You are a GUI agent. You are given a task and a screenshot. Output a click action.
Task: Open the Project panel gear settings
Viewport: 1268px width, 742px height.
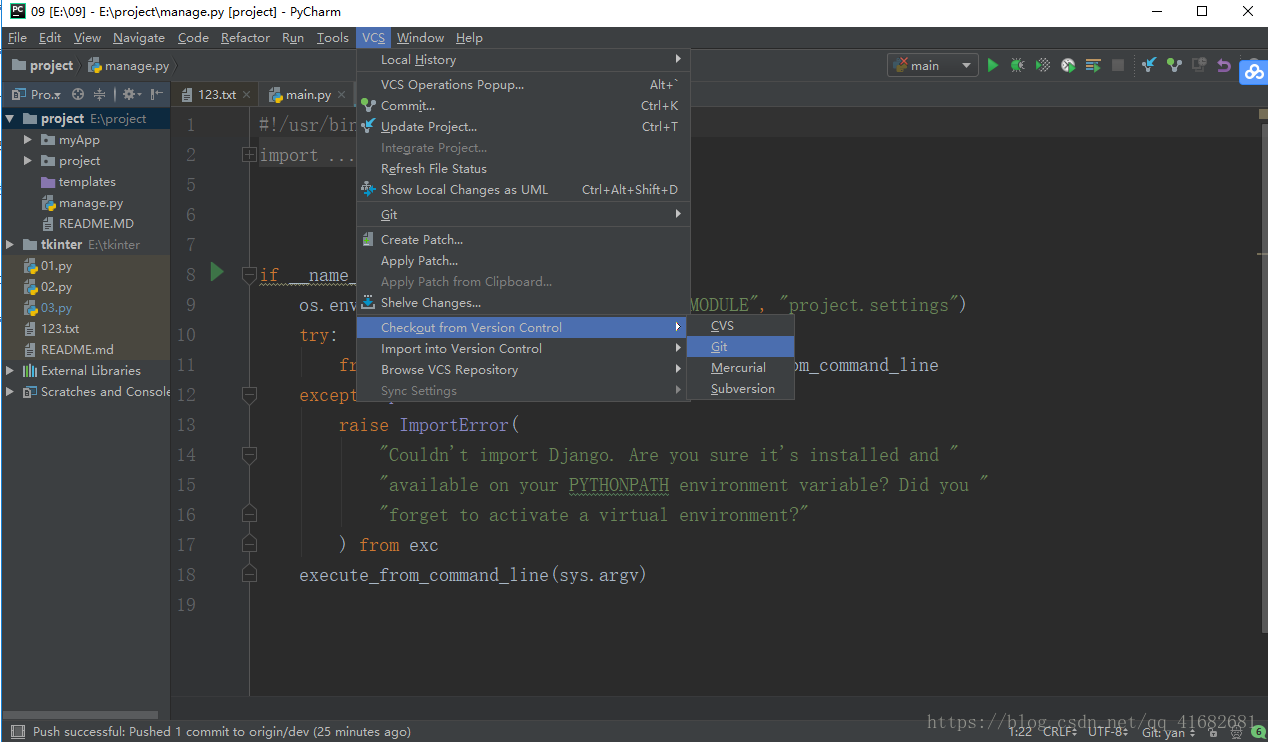click(x=130, y=94)
